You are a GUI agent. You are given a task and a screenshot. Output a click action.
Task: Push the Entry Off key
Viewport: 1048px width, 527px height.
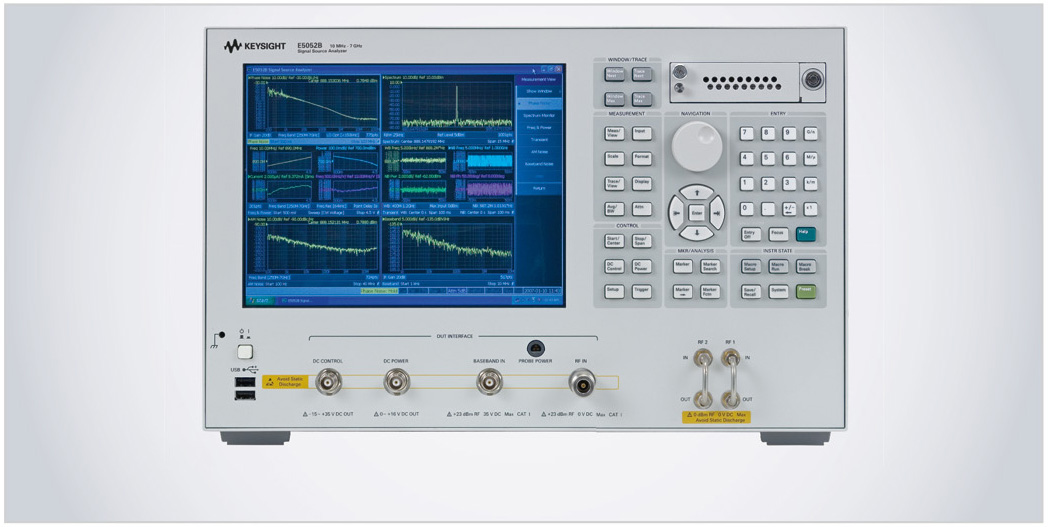pyautogui.click(x=751, y=235)
